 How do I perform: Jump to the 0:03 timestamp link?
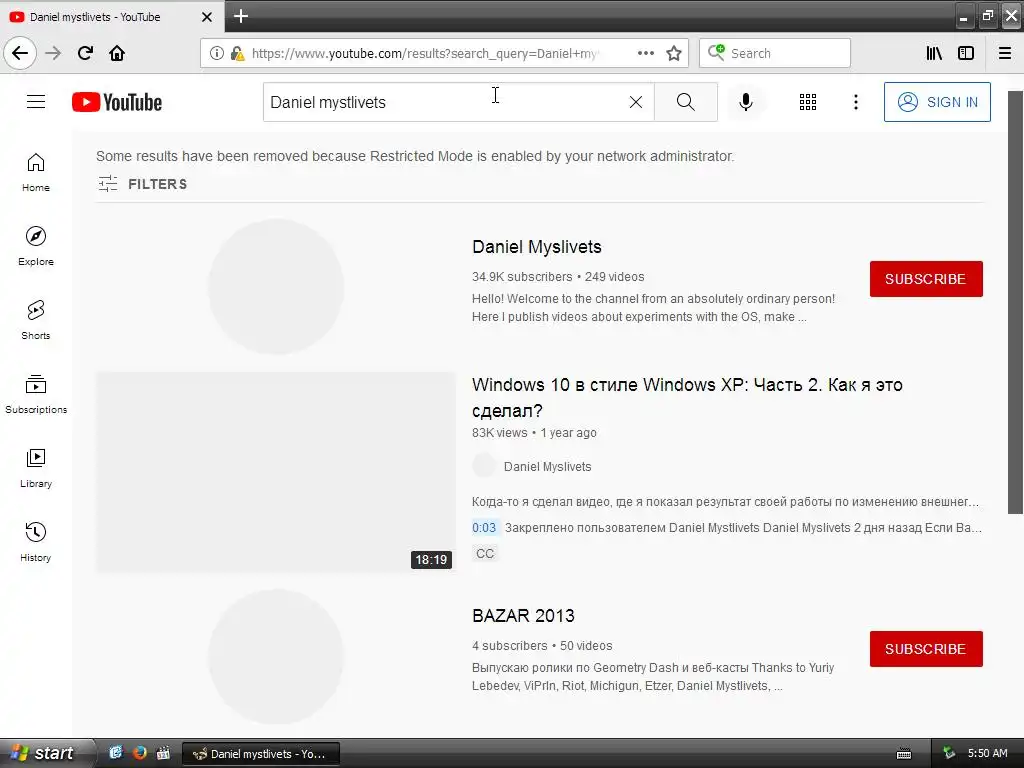[x=485, y=528]
